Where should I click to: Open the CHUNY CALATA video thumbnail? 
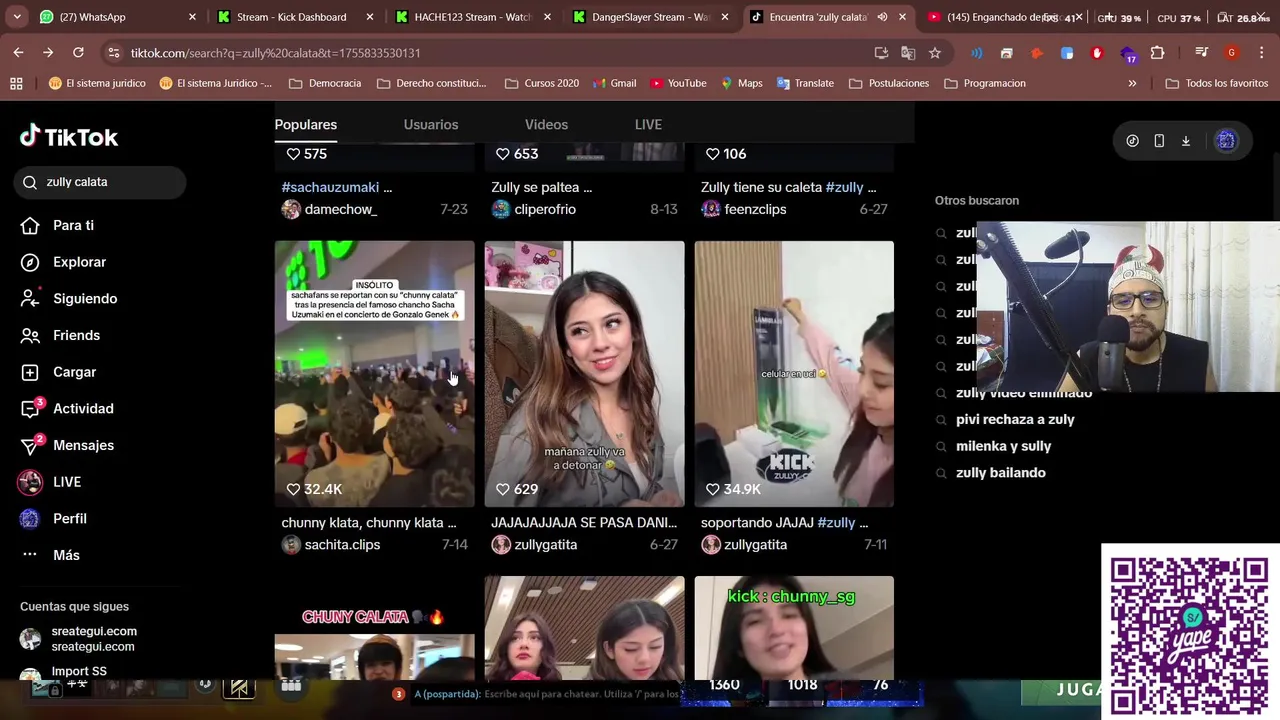375,628
